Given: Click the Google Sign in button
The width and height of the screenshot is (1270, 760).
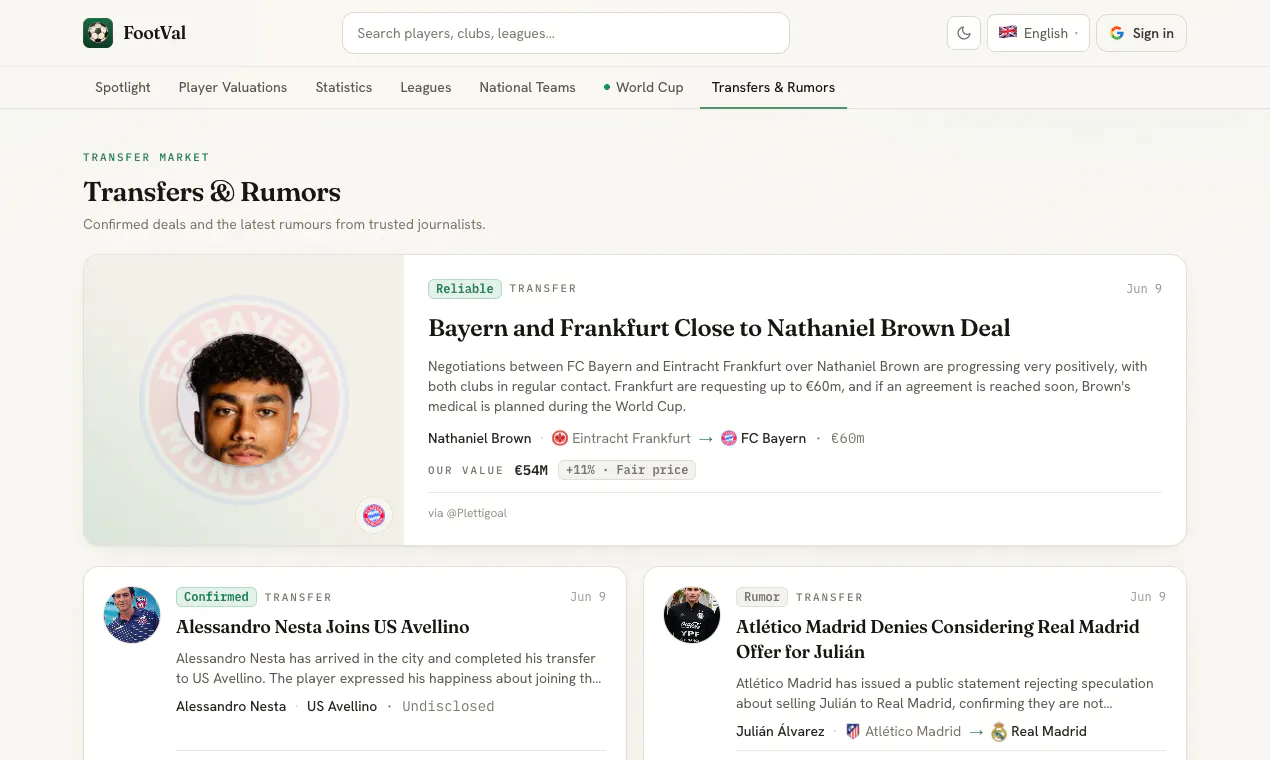Looking at the screenshot, I should (1141, 33).
